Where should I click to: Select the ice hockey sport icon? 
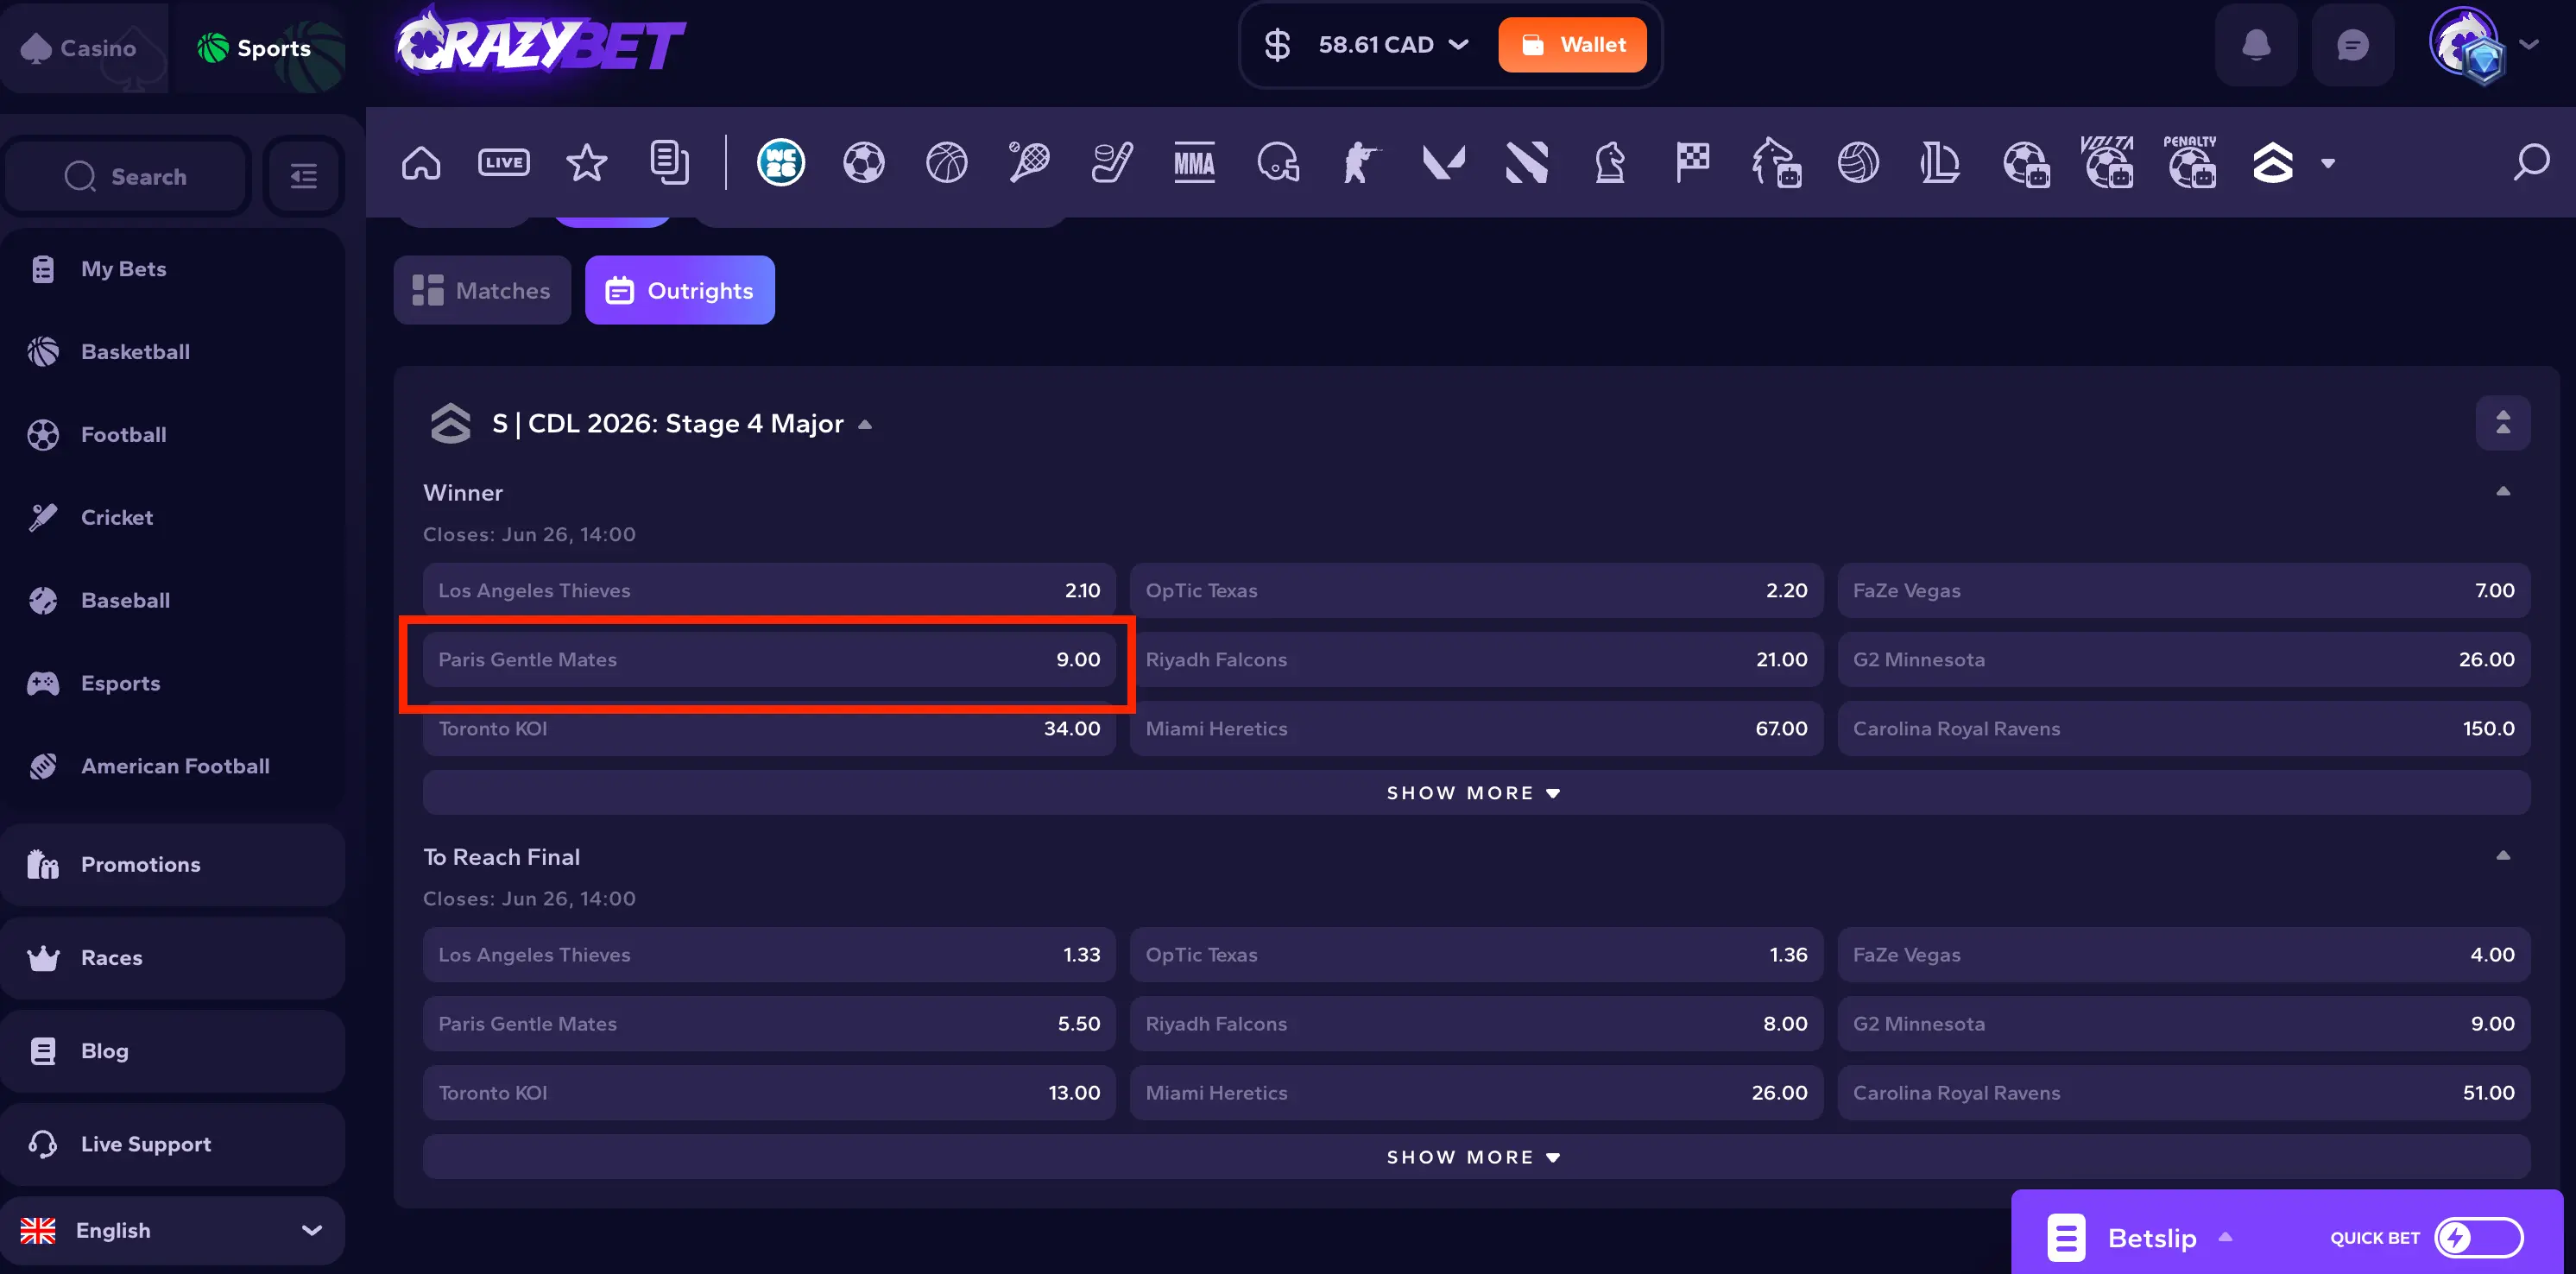click(x=1112, y=162)
